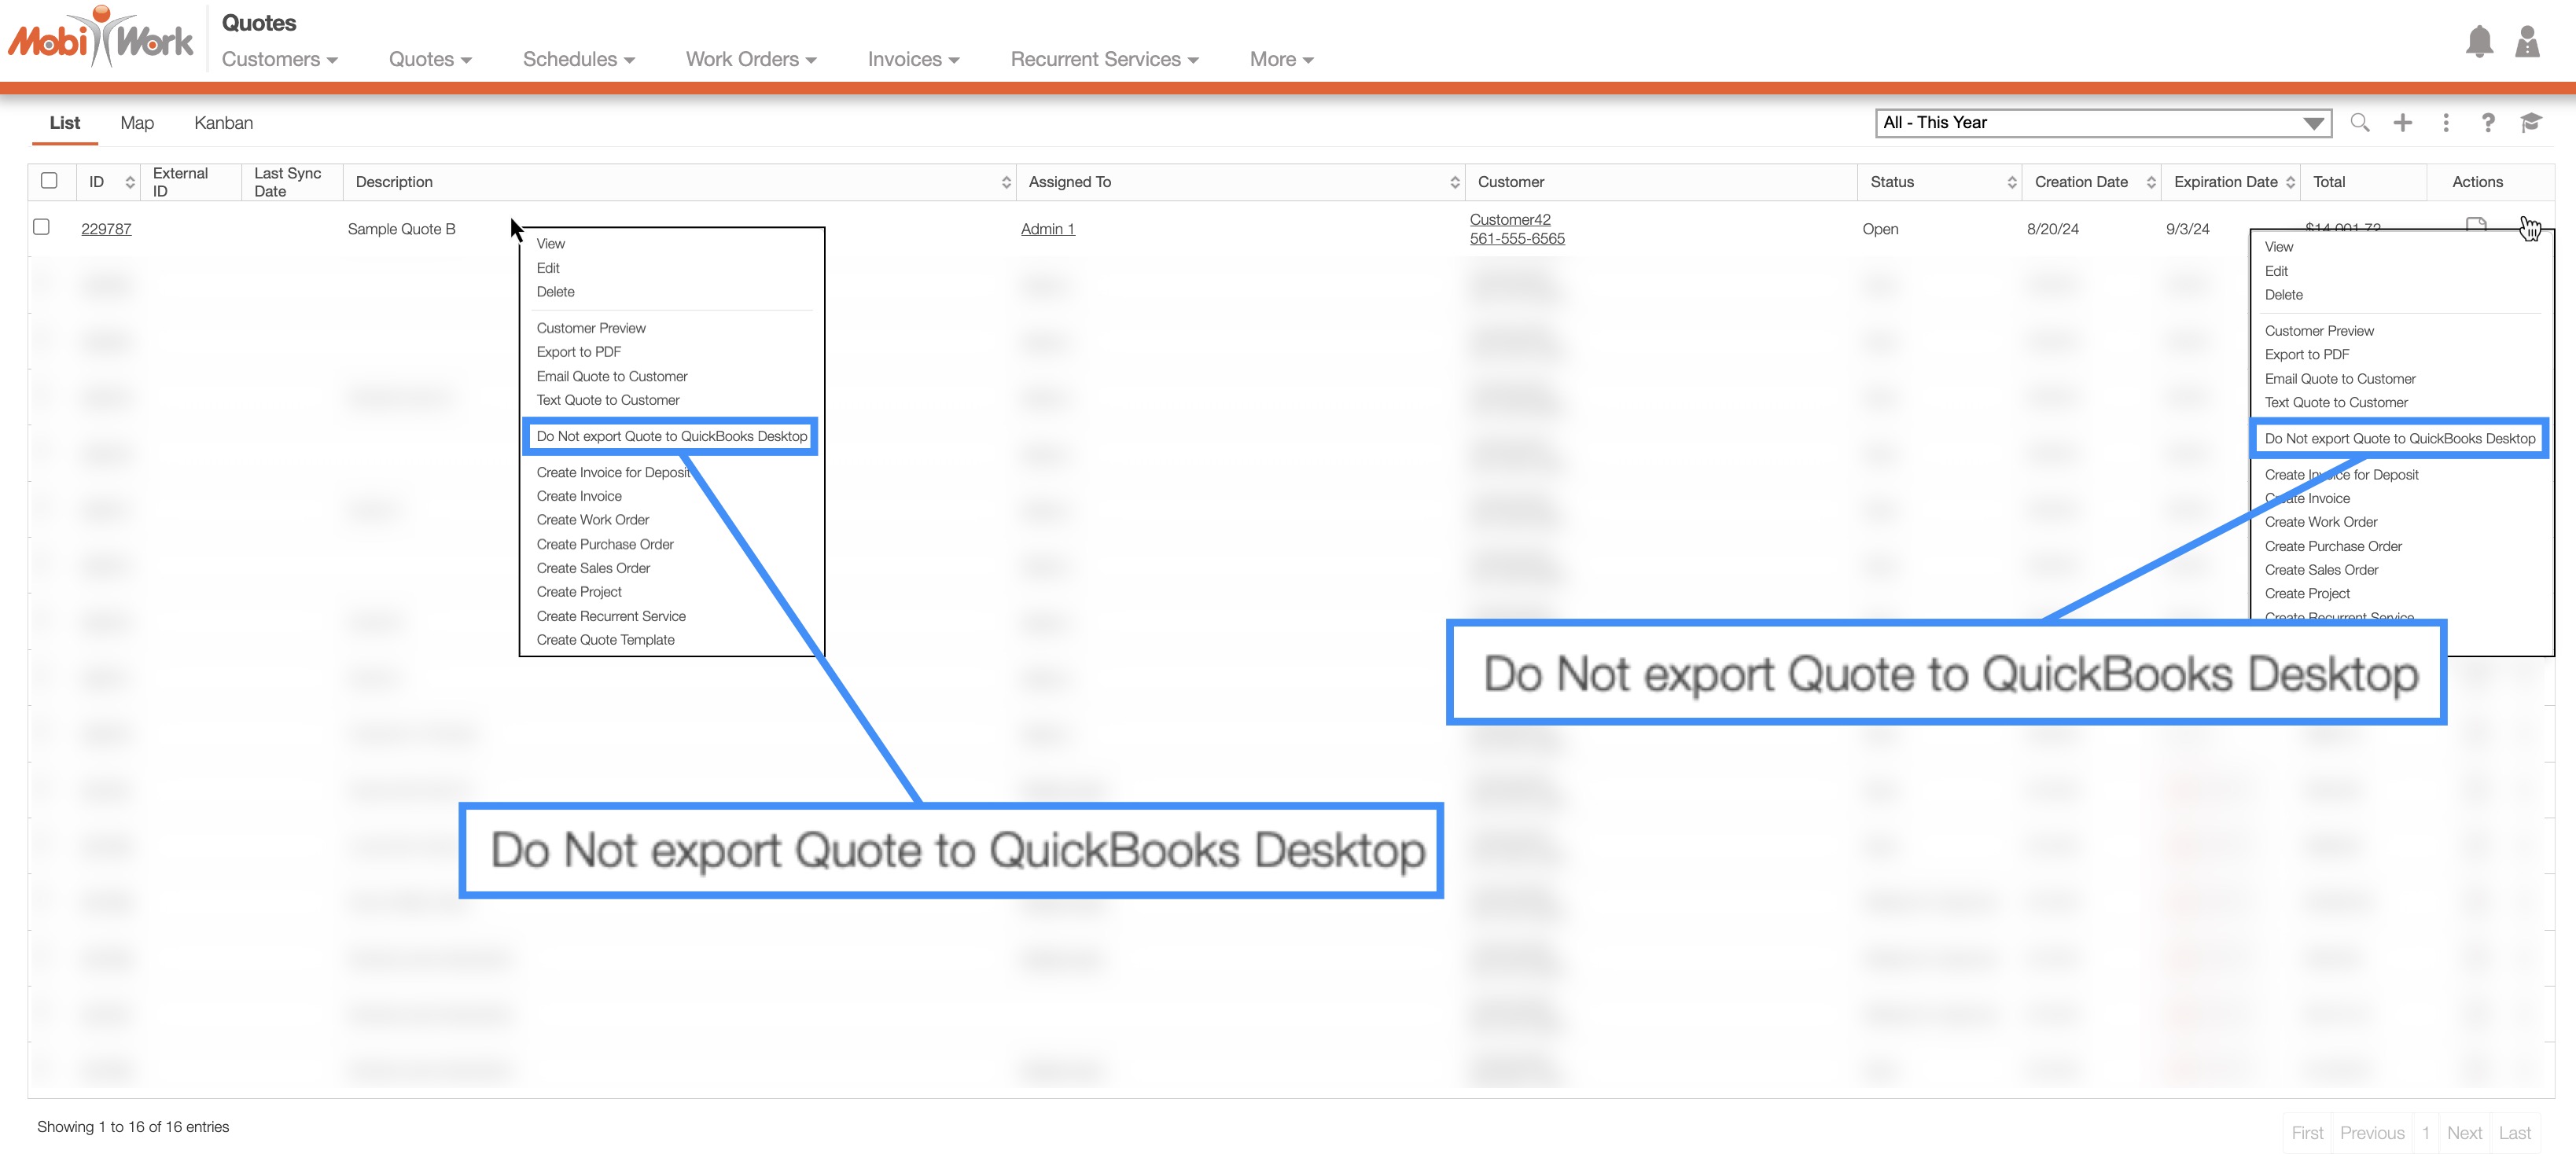Open the graduation cap training icon

(x=2530, y=123)
